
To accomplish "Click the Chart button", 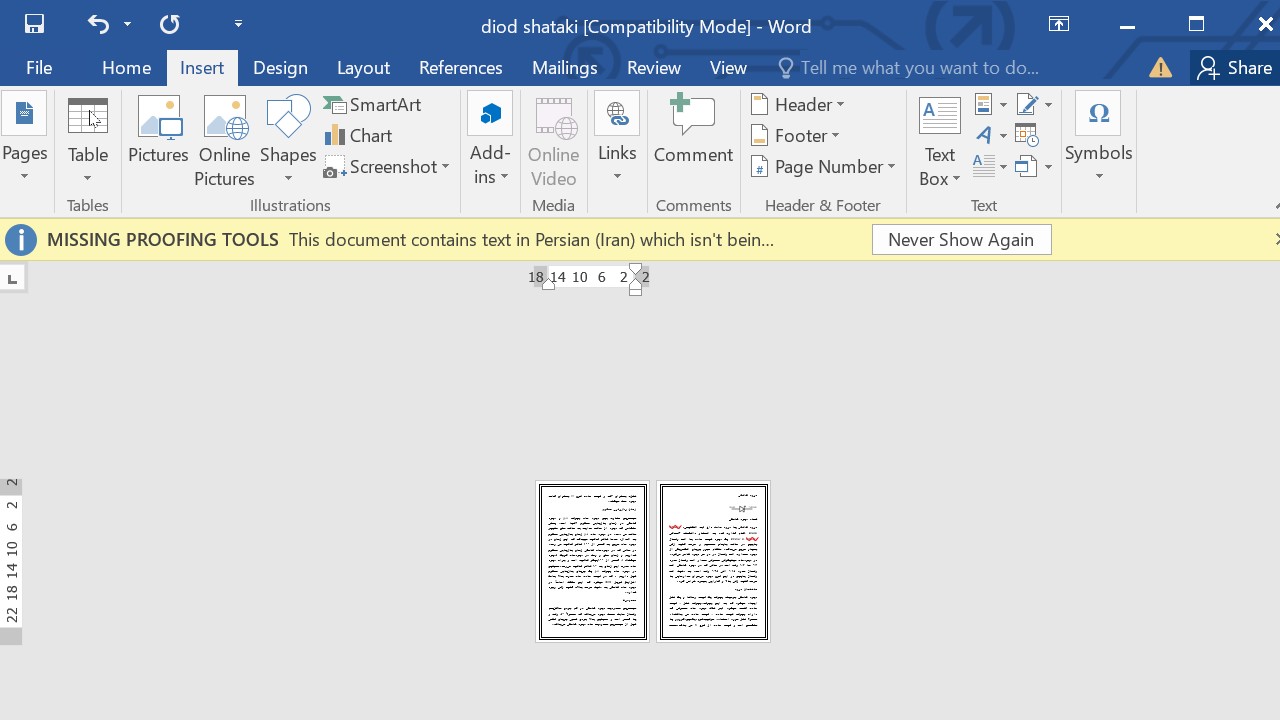I will pyautogui.click(x=358, y=136).
